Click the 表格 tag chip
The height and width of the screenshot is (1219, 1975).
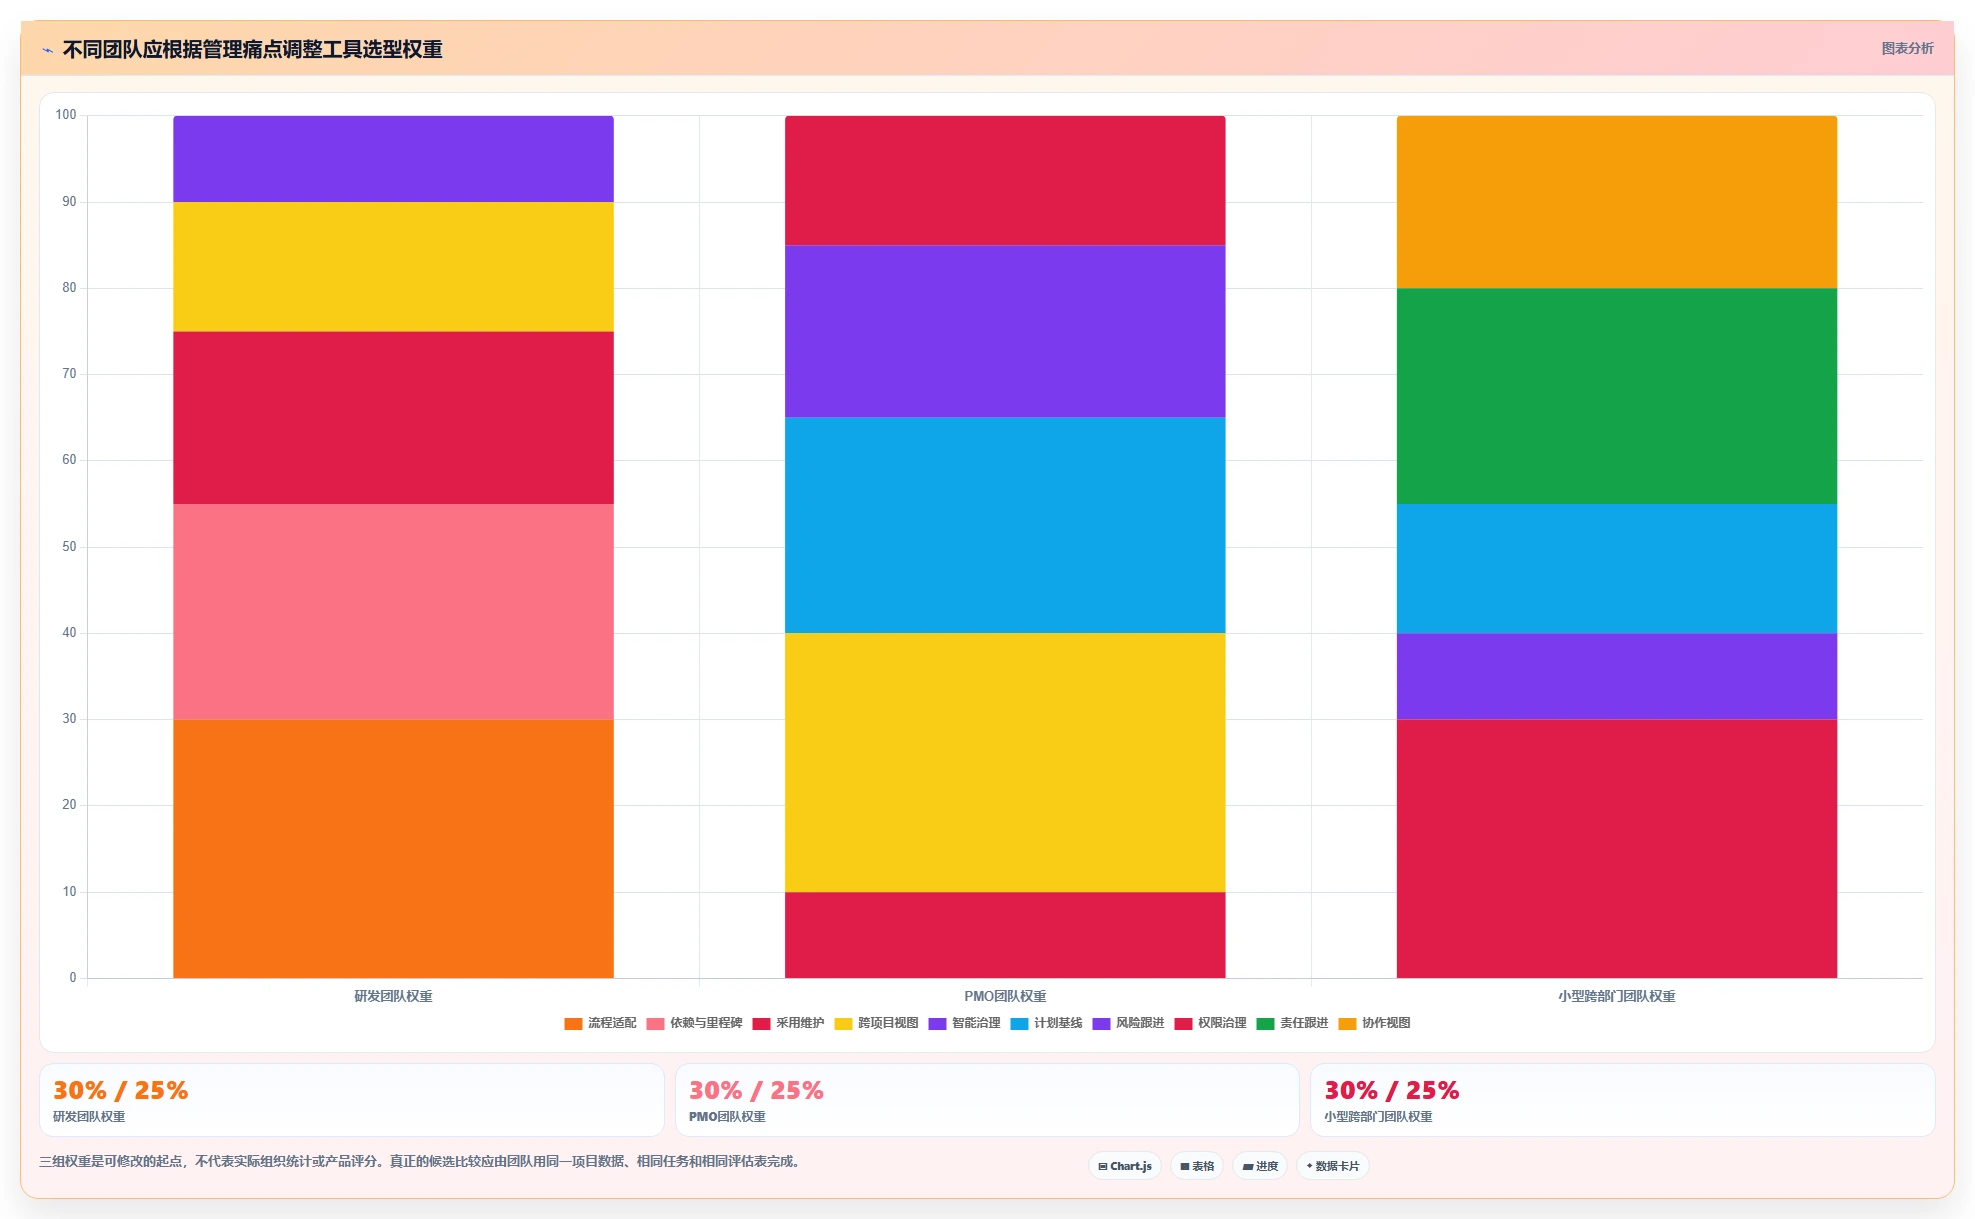(x=1196, y=1166)
